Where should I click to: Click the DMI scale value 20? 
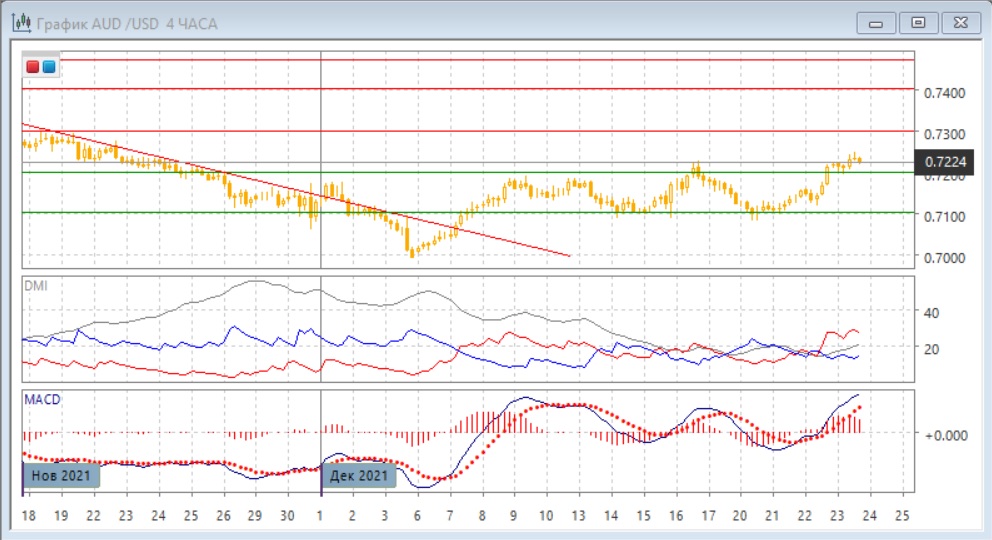pyautogui.click(x=931, y=349)
